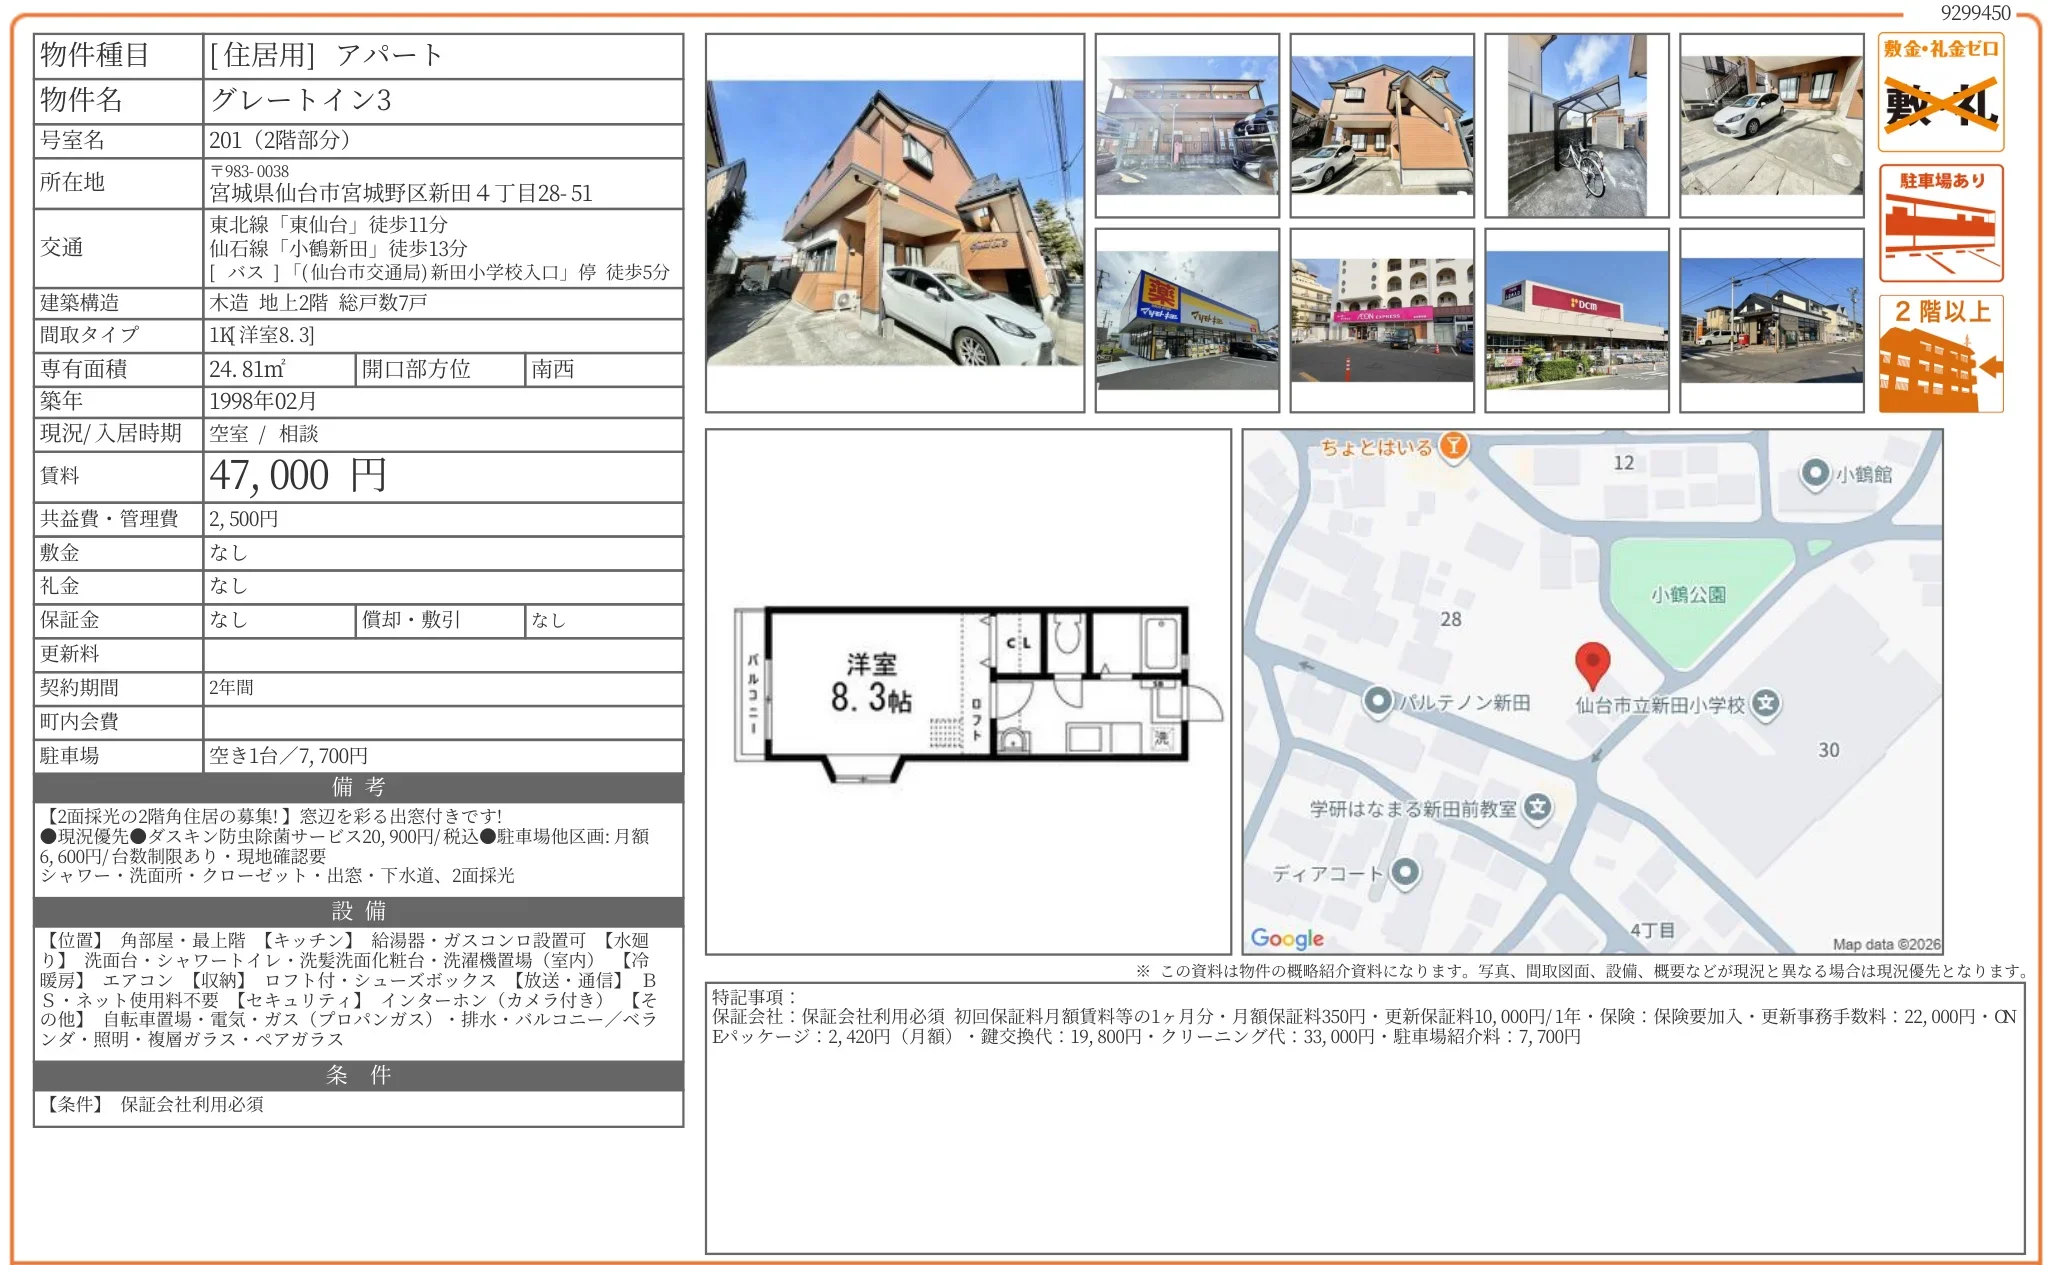Click the status value 空室 / 相談
Image resolution: width=2056 pixels, height=1265 pixels.
(x=264, y=433)
